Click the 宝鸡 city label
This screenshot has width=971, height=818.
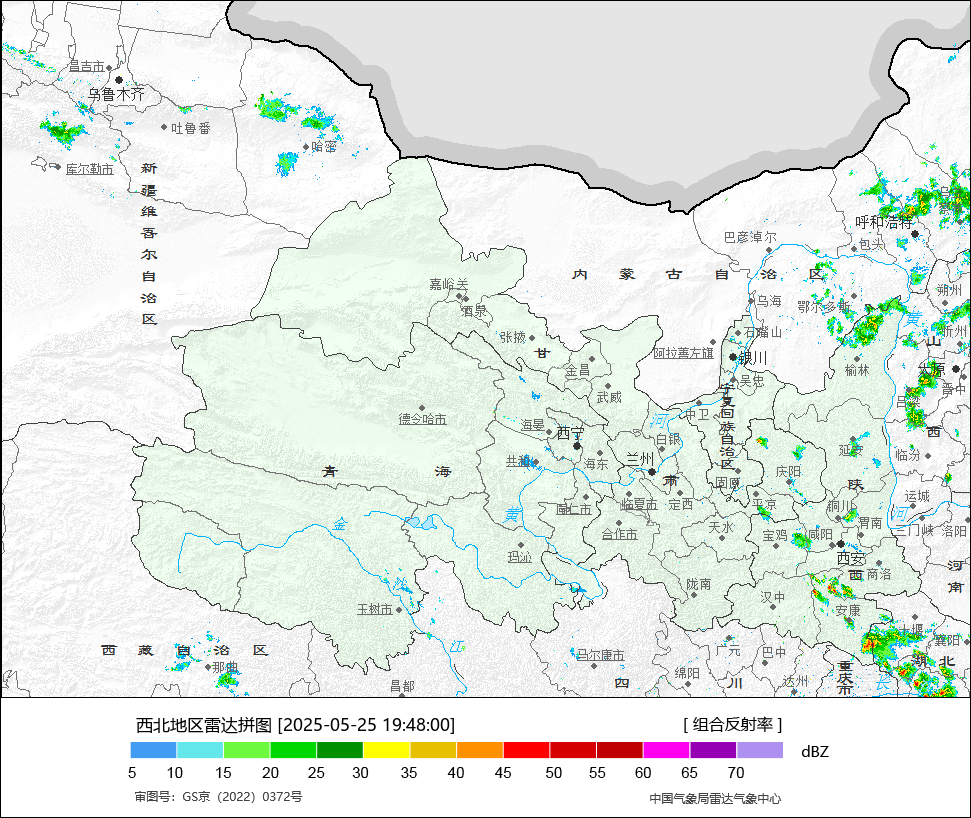[775, 535]
